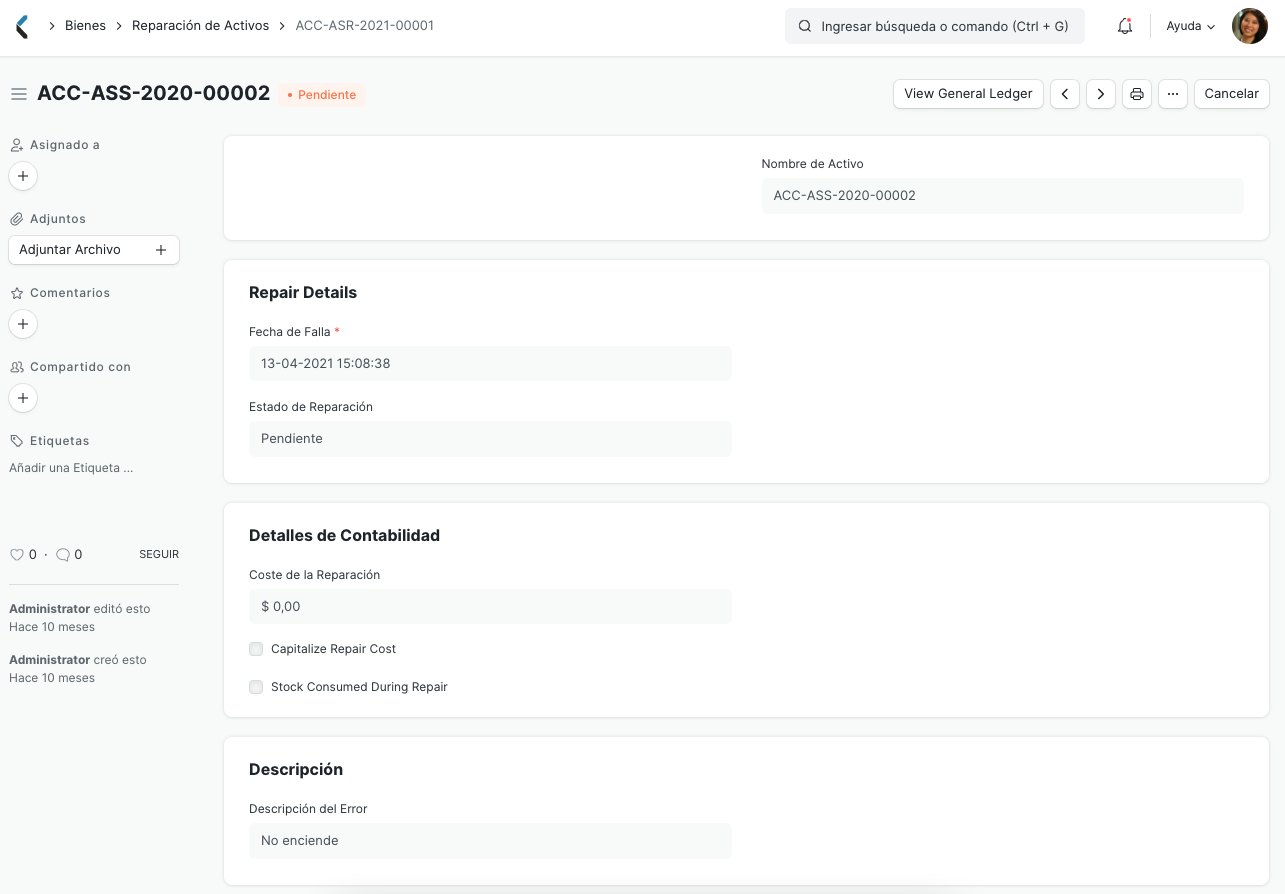1285x894 pixels.
Task: Add a comment with plus button
Action: (x=23, y=324)
